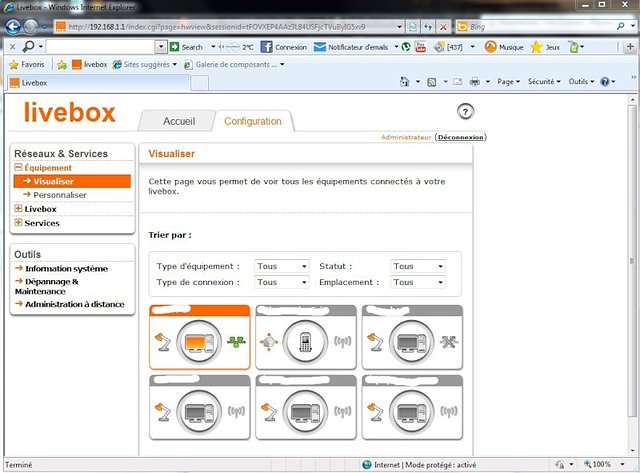Open the Type d'équipement dropdown
This screenshot has width=640, height=473.
282,267
